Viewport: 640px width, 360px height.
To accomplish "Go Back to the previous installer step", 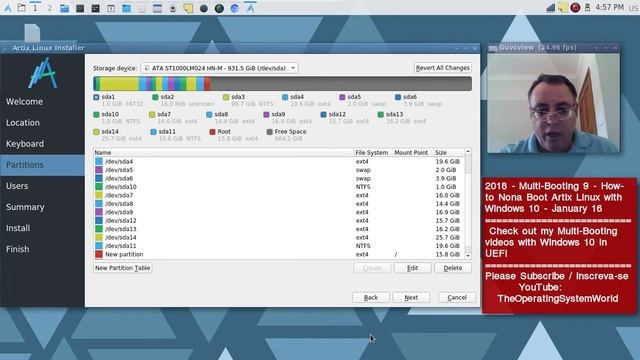I will point(371,298).
